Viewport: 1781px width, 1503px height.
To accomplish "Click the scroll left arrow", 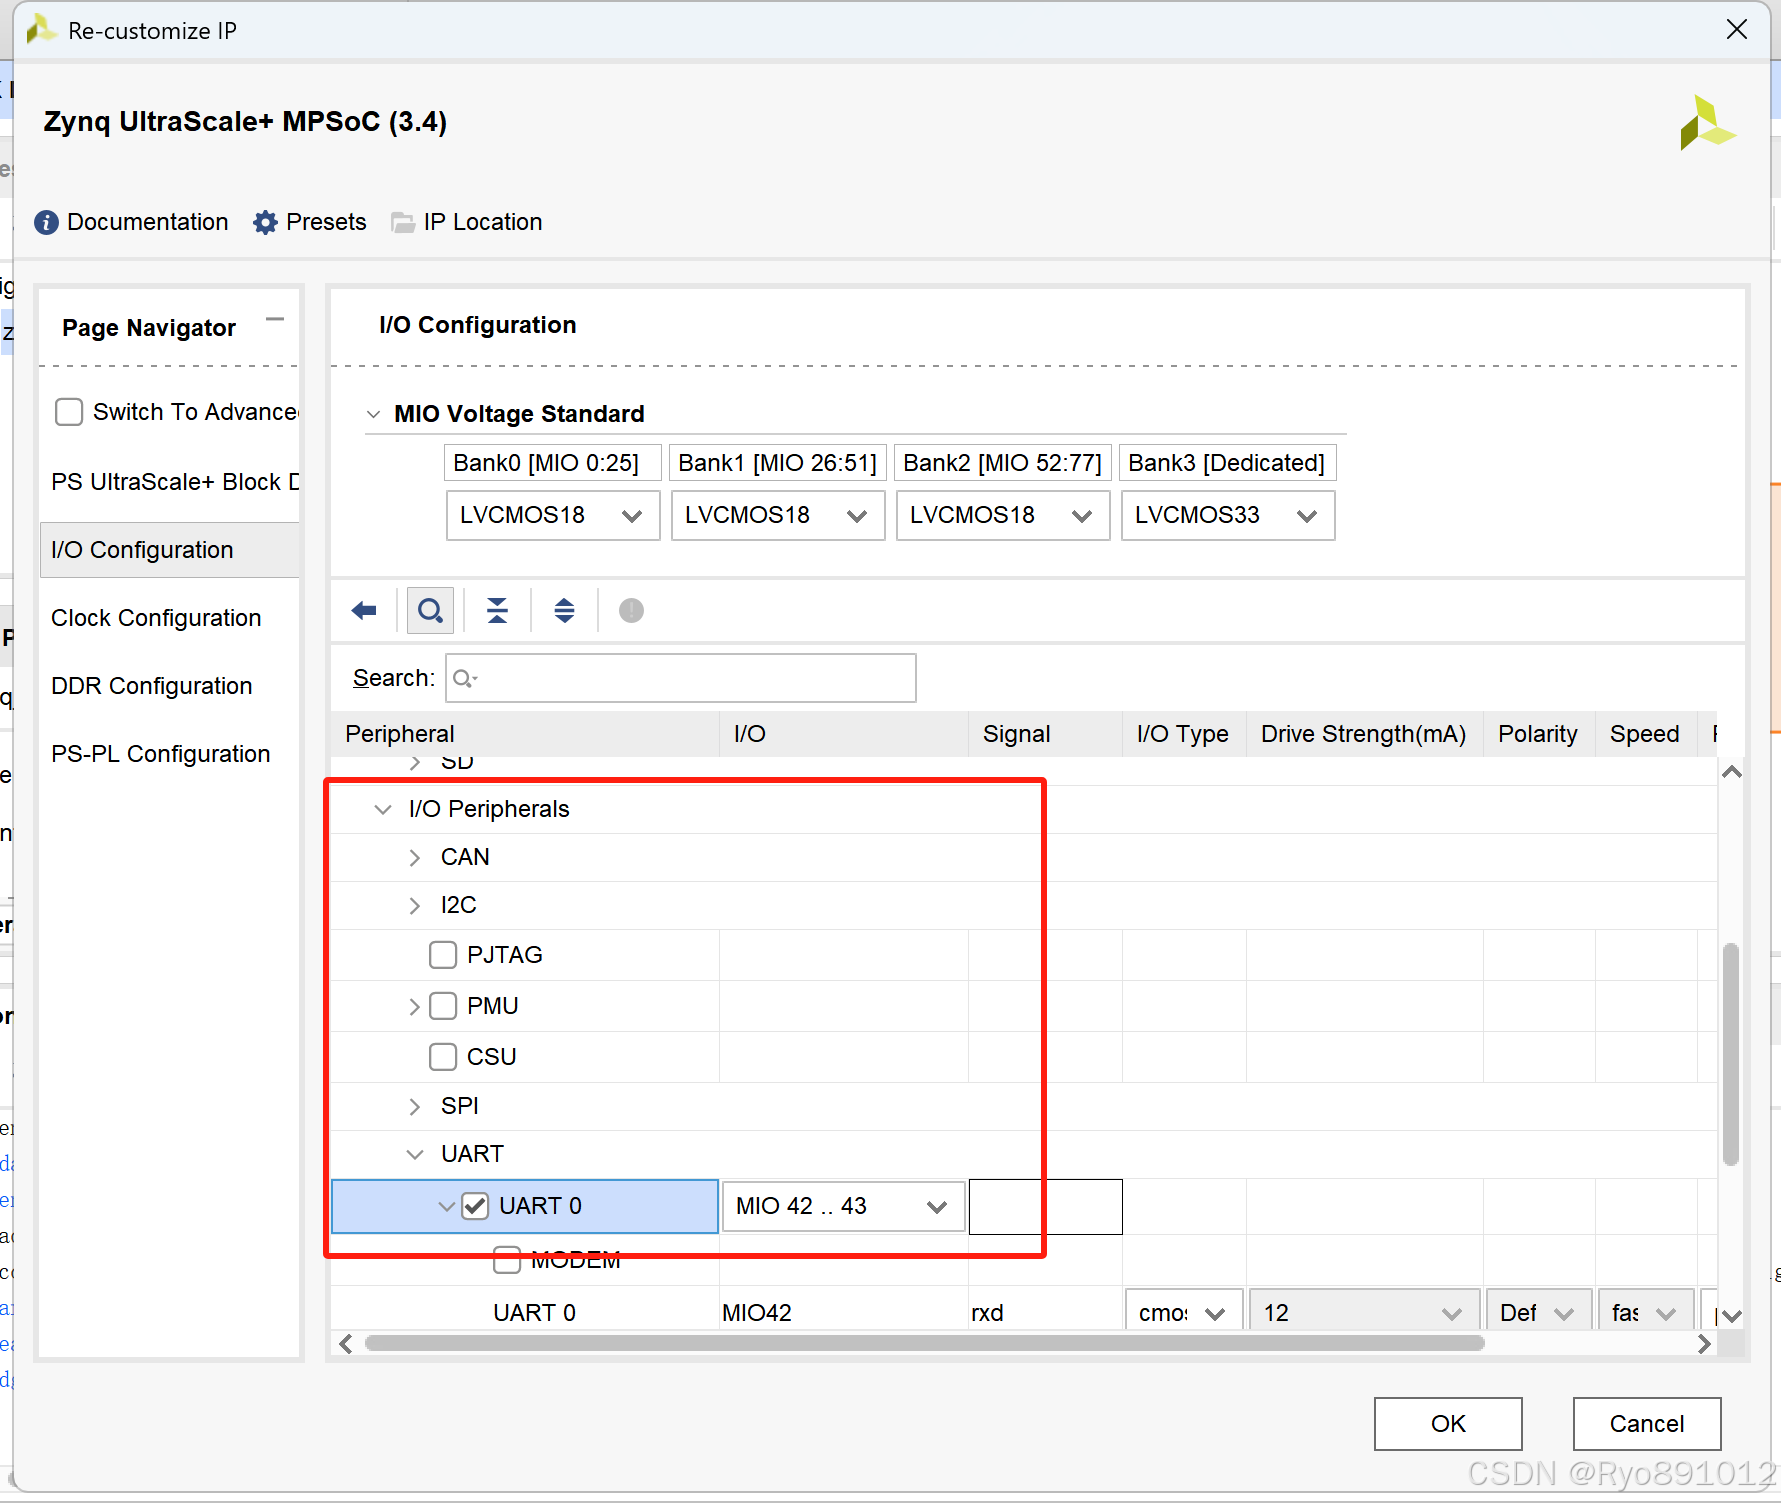I will pos(346,1344).
